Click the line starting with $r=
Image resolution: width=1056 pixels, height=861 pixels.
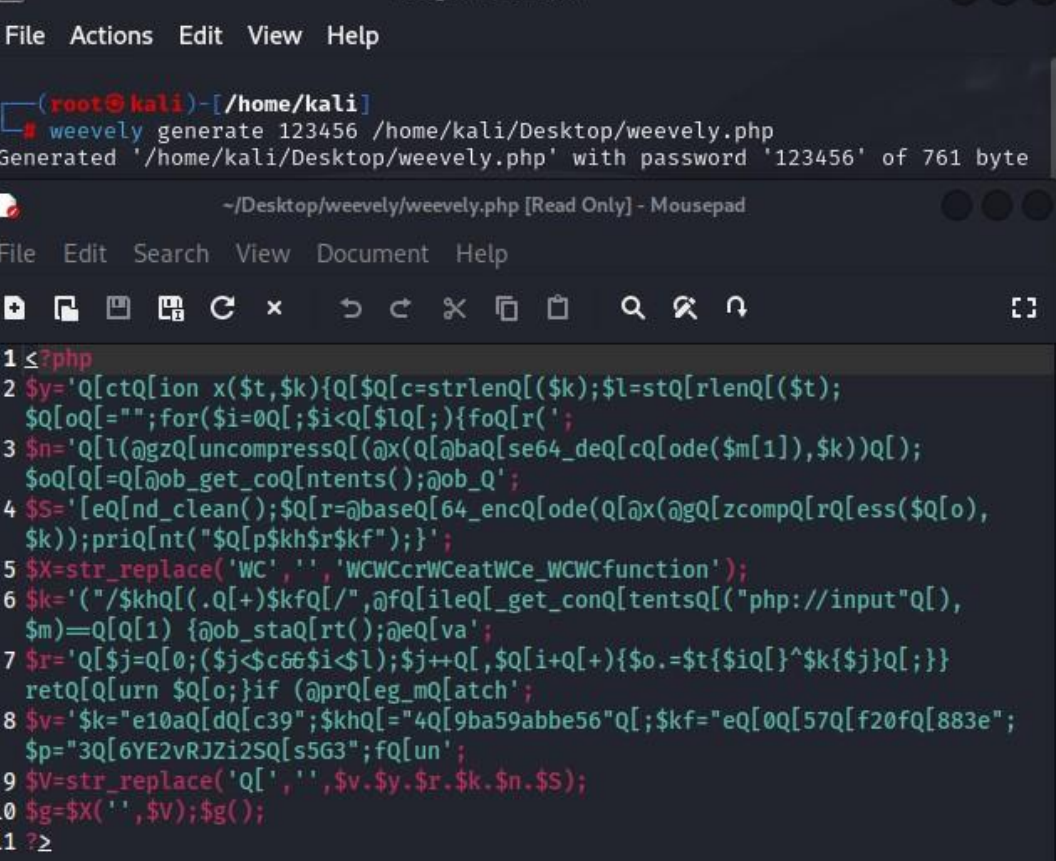[x=487, y=675]
